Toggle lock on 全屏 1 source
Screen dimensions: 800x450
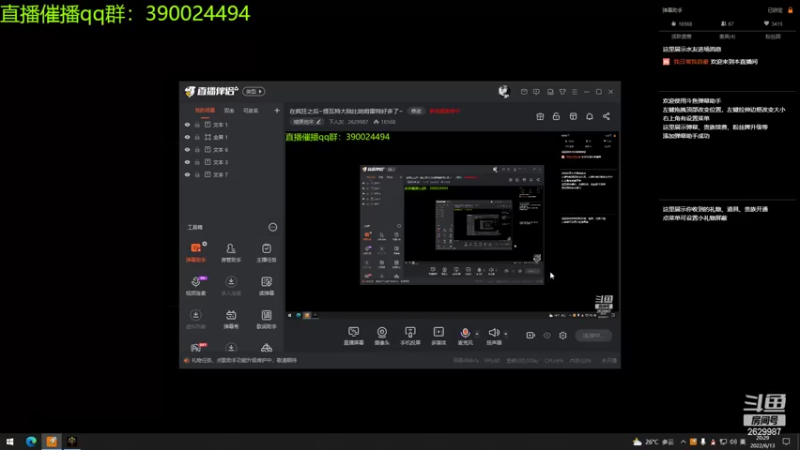pyautogui.click(x=197, y=137)
